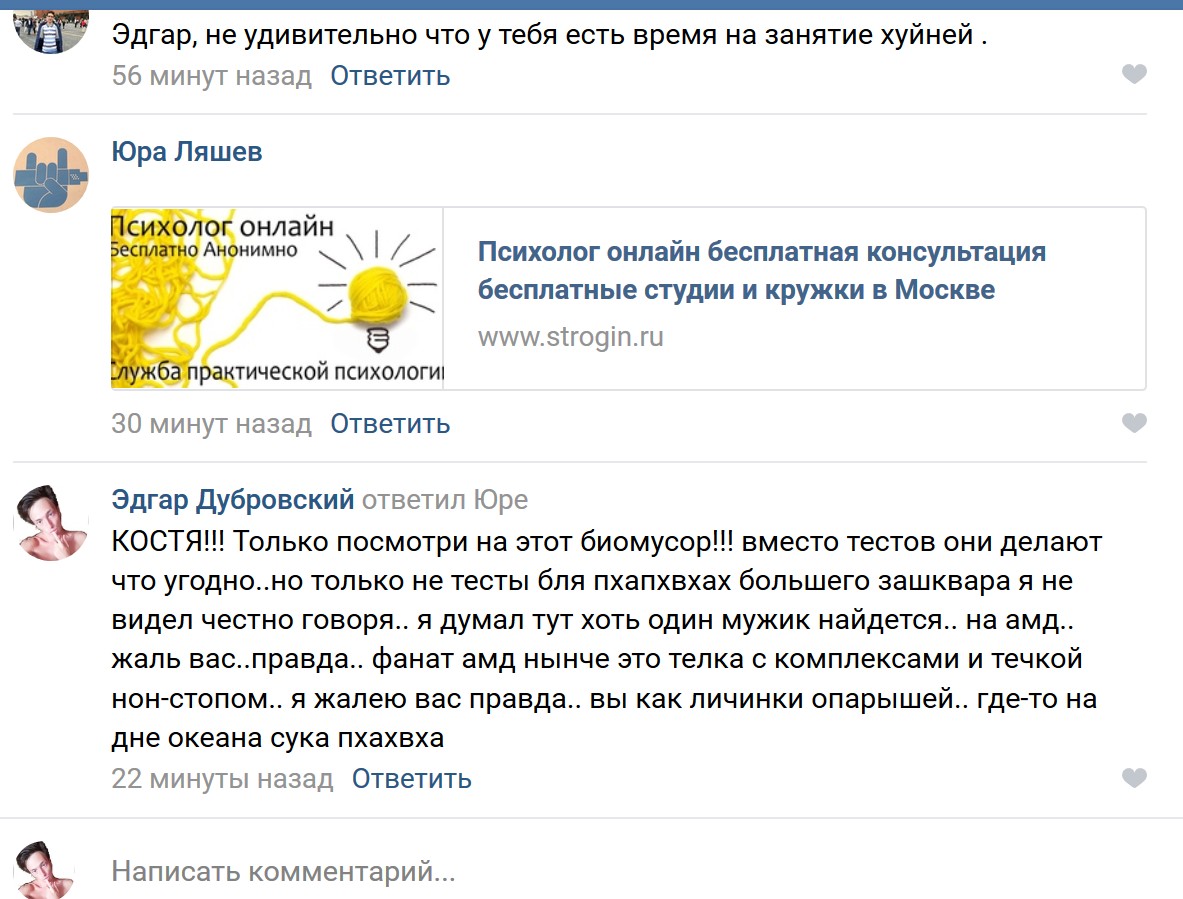Like the comment posted 56 minutes ago
Image resolution: width=1183 pixels, height=899 pixels.
coord(1133,75)
